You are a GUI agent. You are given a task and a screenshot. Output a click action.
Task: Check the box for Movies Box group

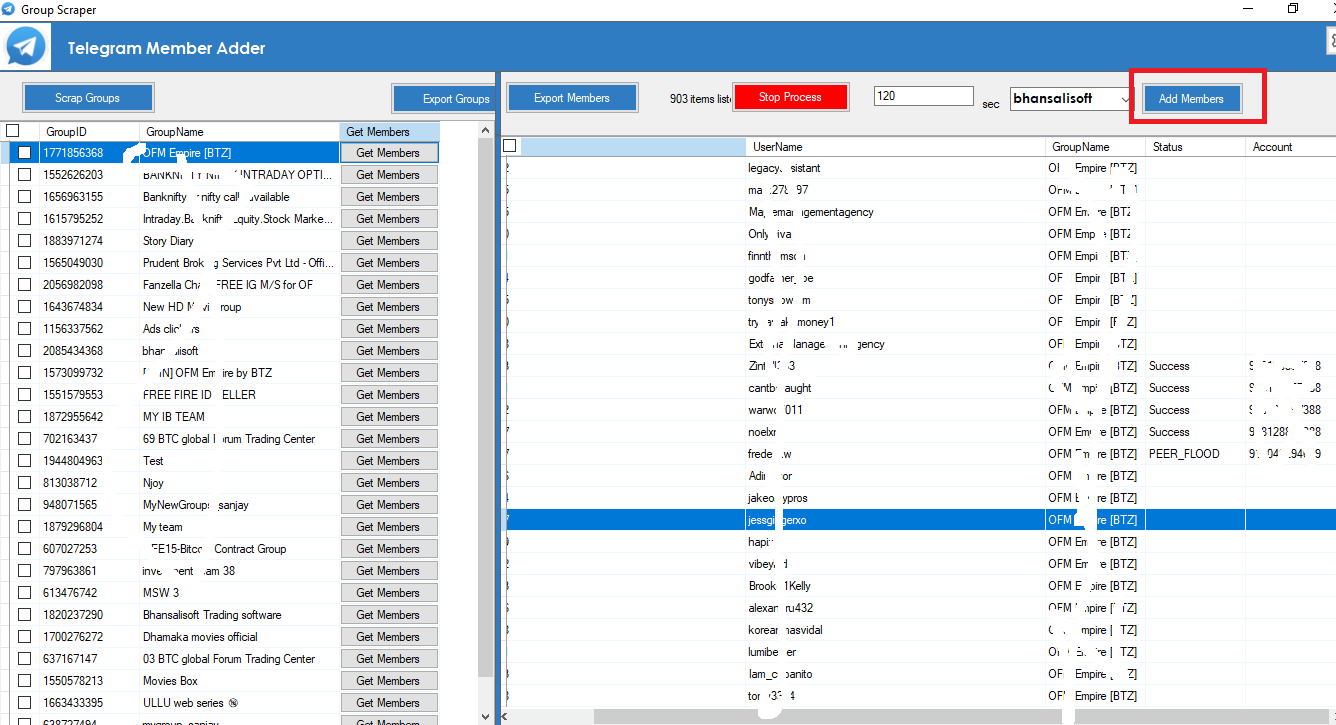click(x=24, y=681)
